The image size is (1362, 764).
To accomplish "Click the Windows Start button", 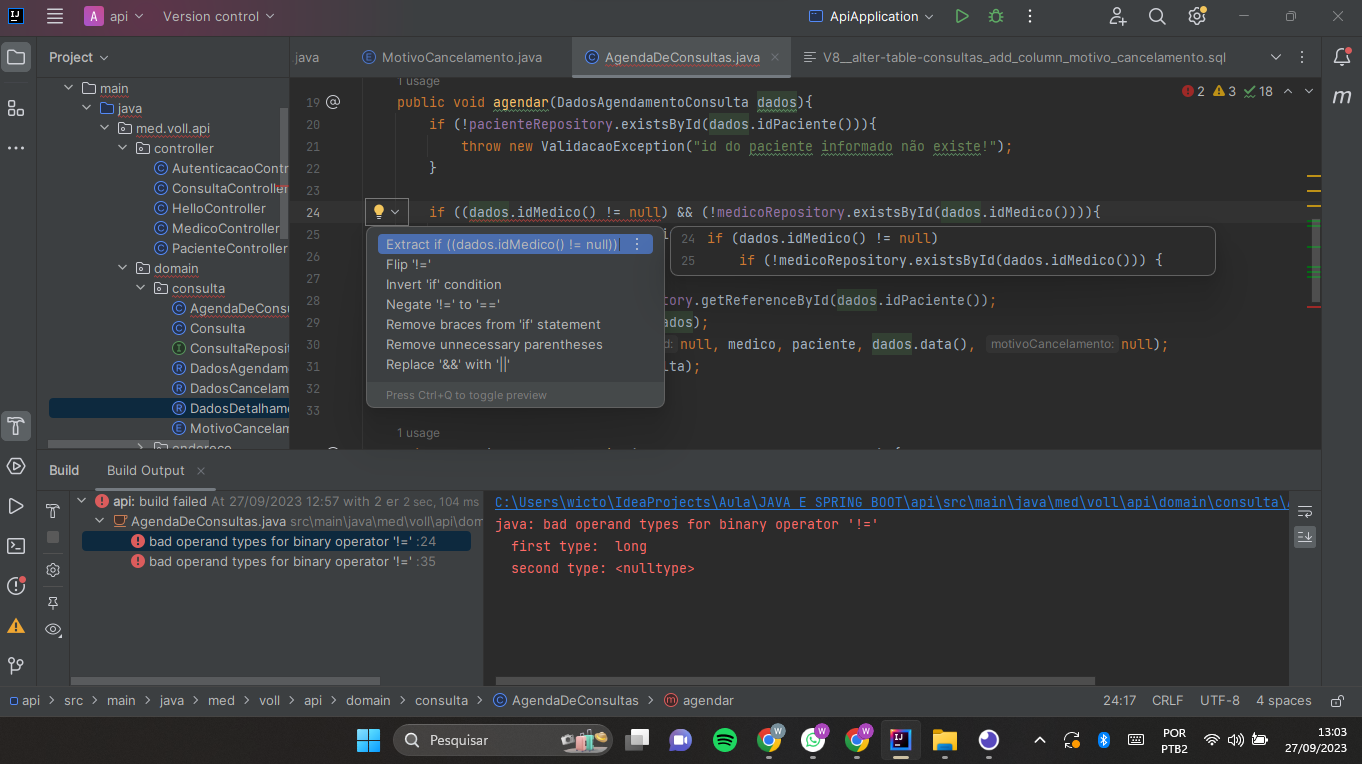I will tap(368, 740).
